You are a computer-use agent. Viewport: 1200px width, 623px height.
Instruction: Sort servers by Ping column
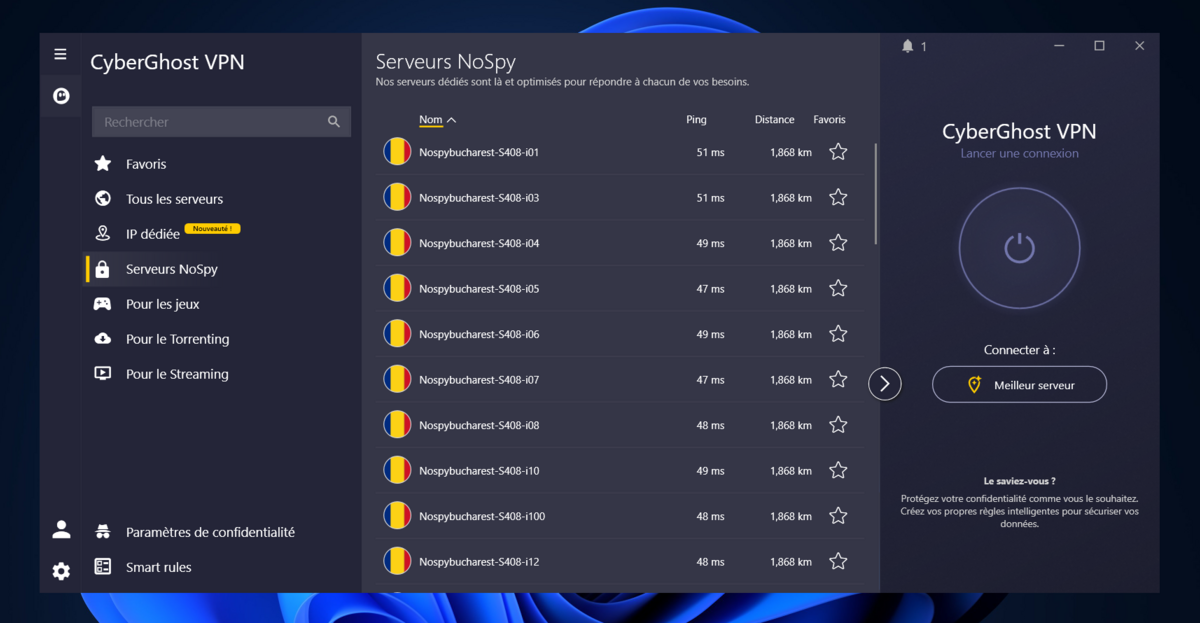pyautogui.click(x=696, y=120)
